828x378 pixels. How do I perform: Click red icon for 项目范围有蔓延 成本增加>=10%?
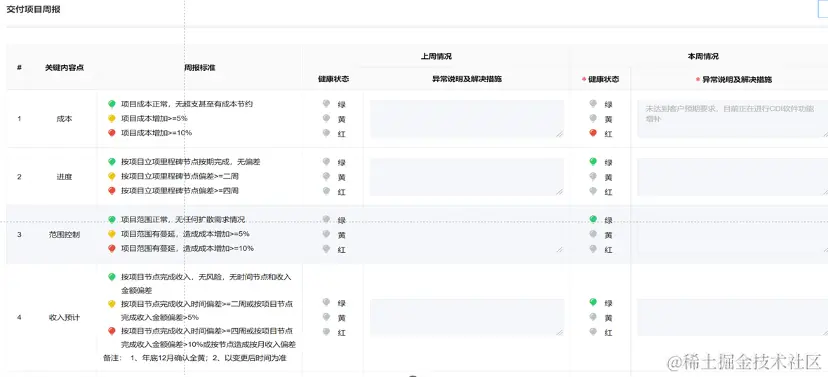(x=111, y=248)
